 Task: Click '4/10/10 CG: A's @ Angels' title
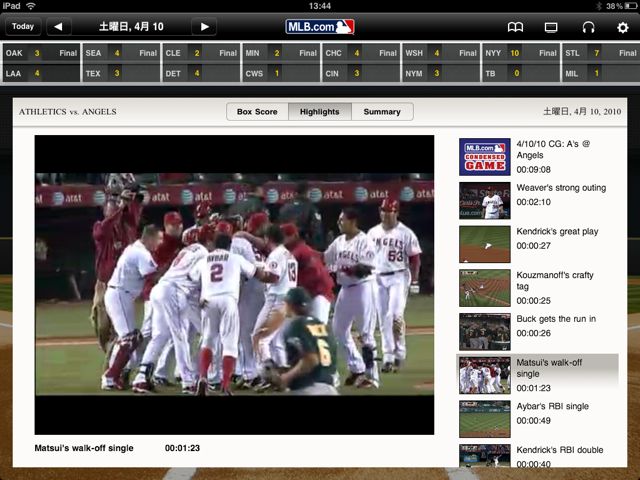point(553,149)
